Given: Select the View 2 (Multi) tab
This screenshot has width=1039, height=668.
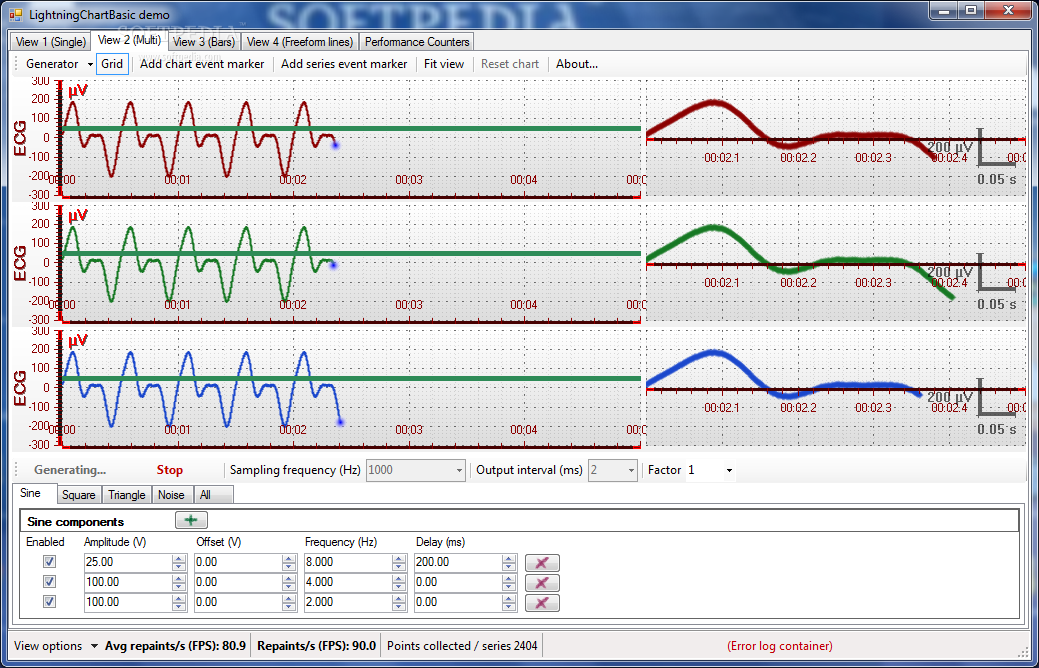Looking at the screenshot, I should tap(129, 40).
